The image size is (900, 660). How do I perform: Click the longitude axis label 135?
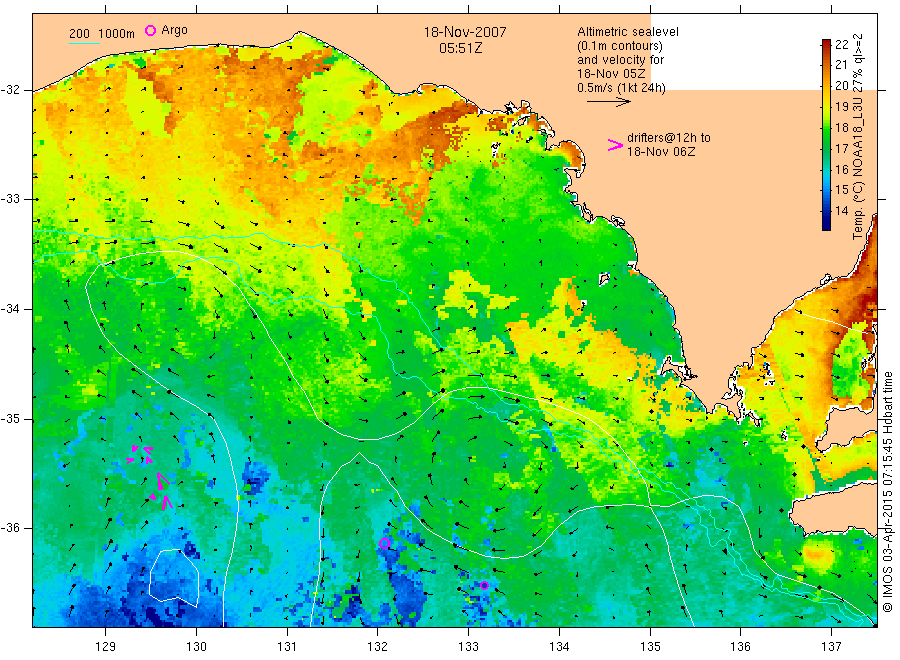(650, 647)
